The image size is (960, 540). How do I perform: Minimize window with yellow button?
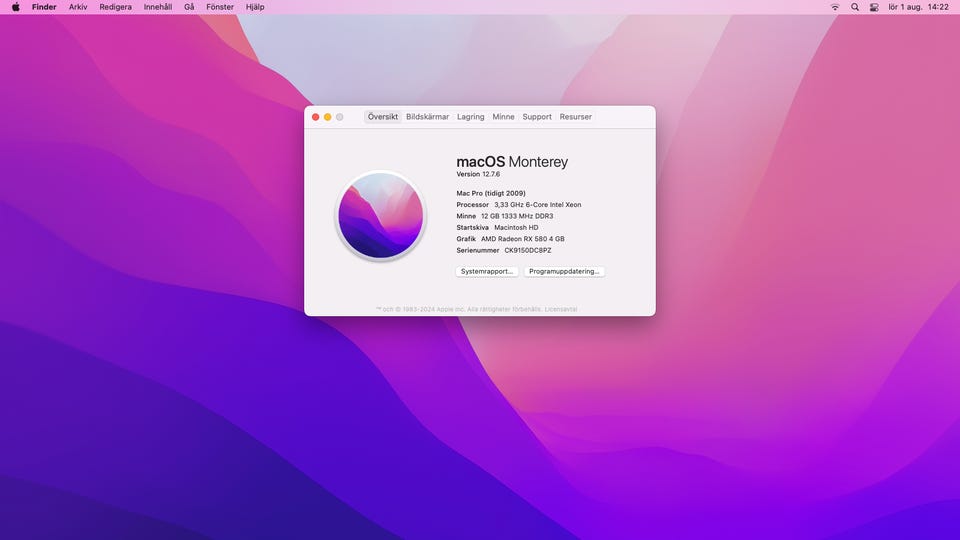[328, 117]
